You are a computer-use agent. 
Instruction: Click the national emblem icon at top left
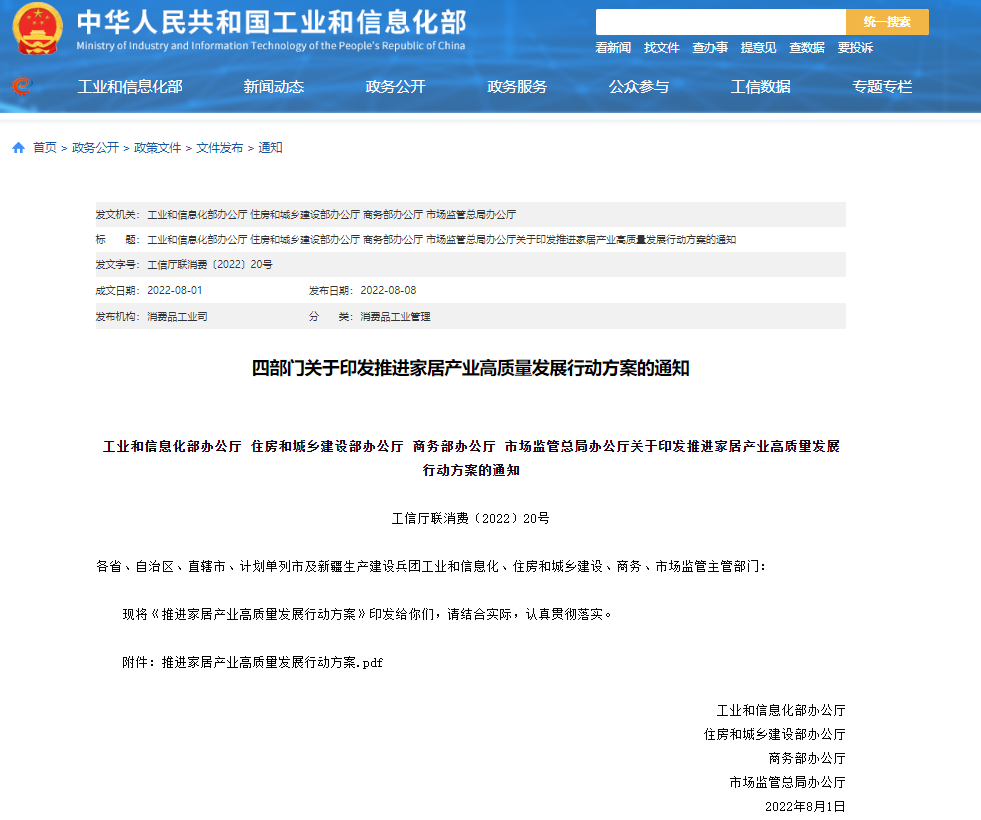point(38,28)
